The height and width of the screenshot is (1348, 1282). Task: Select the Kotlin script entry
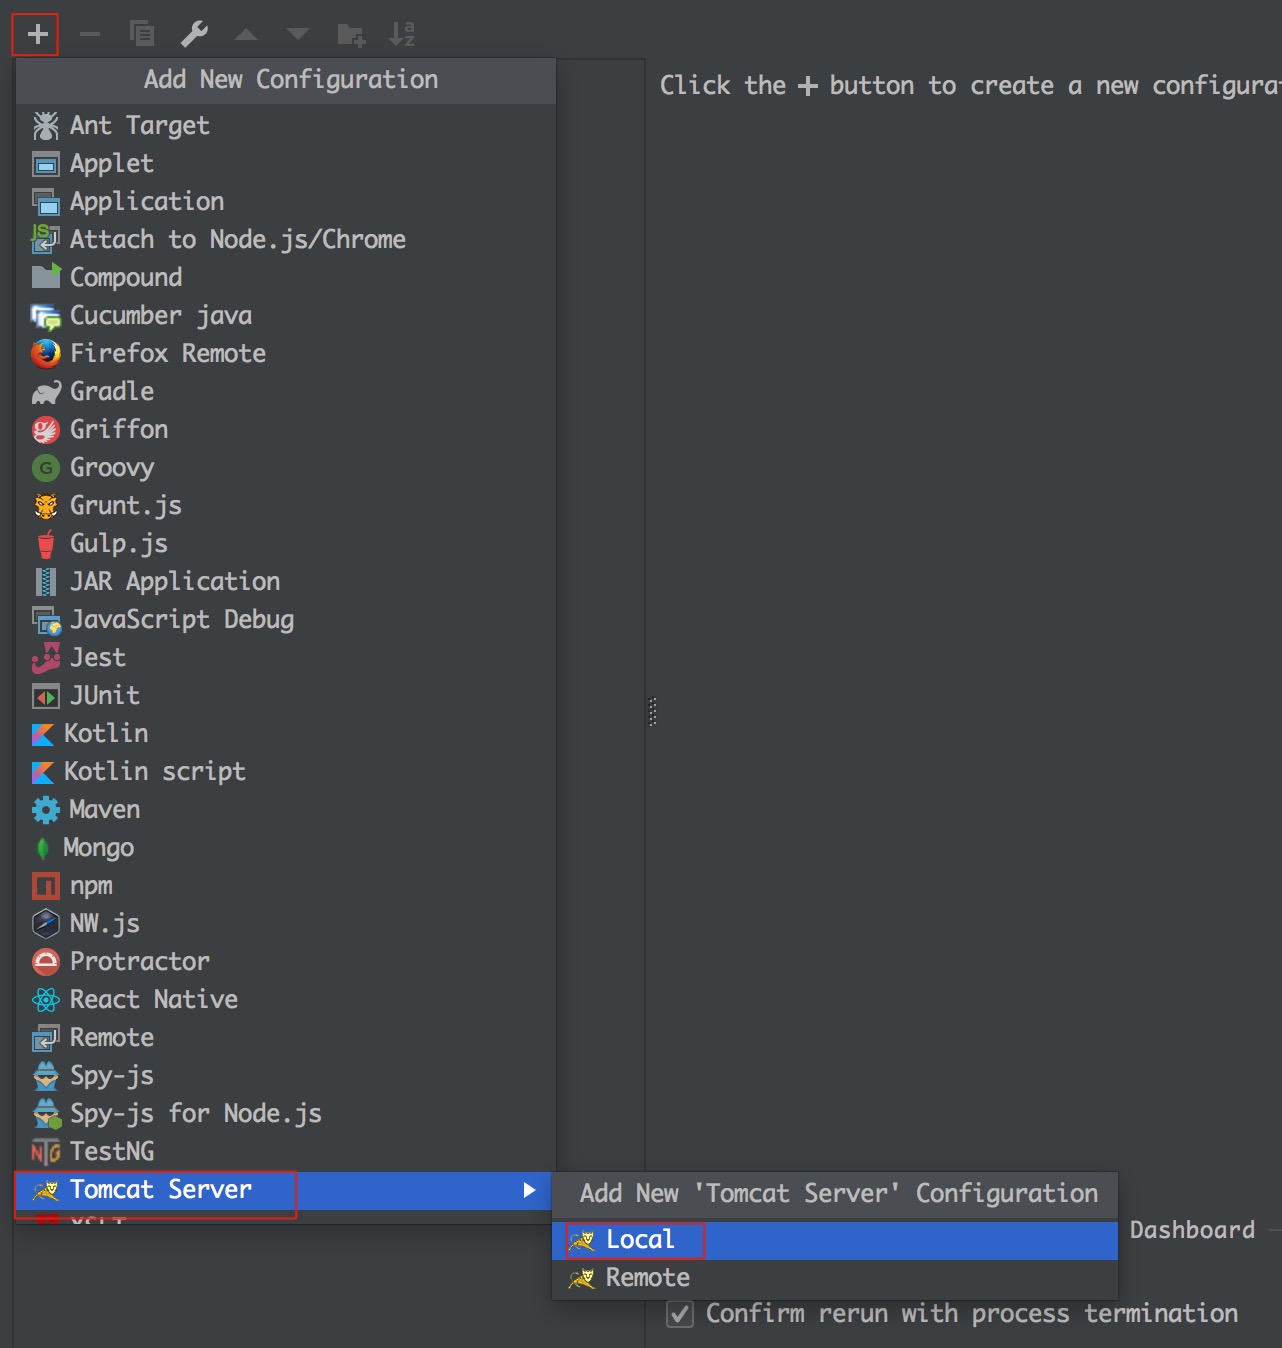(154, 772)
